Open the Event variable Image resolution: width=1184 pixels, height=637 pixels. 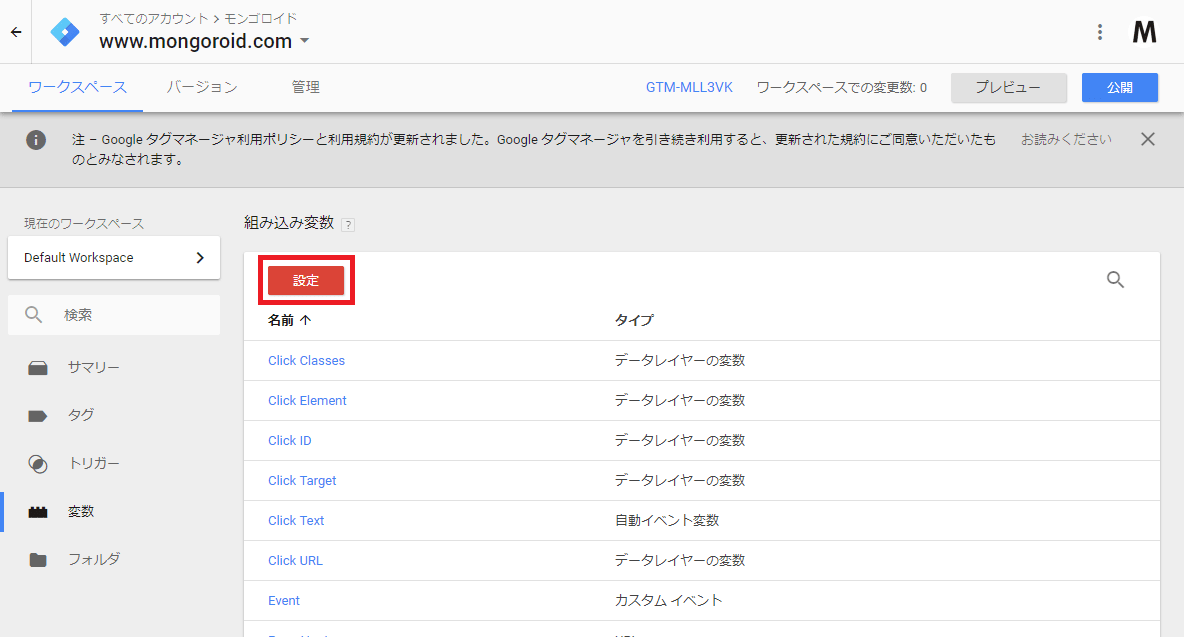point(284,601)
